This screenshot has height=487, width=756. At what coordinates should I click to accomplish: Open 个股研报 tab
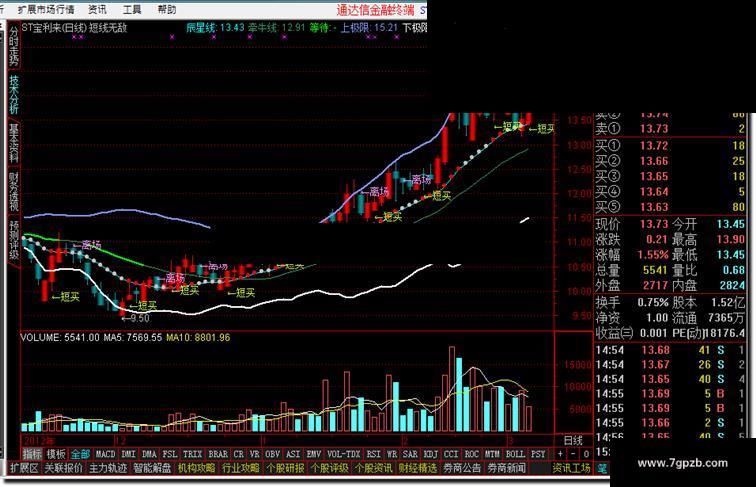click(285, 468)
